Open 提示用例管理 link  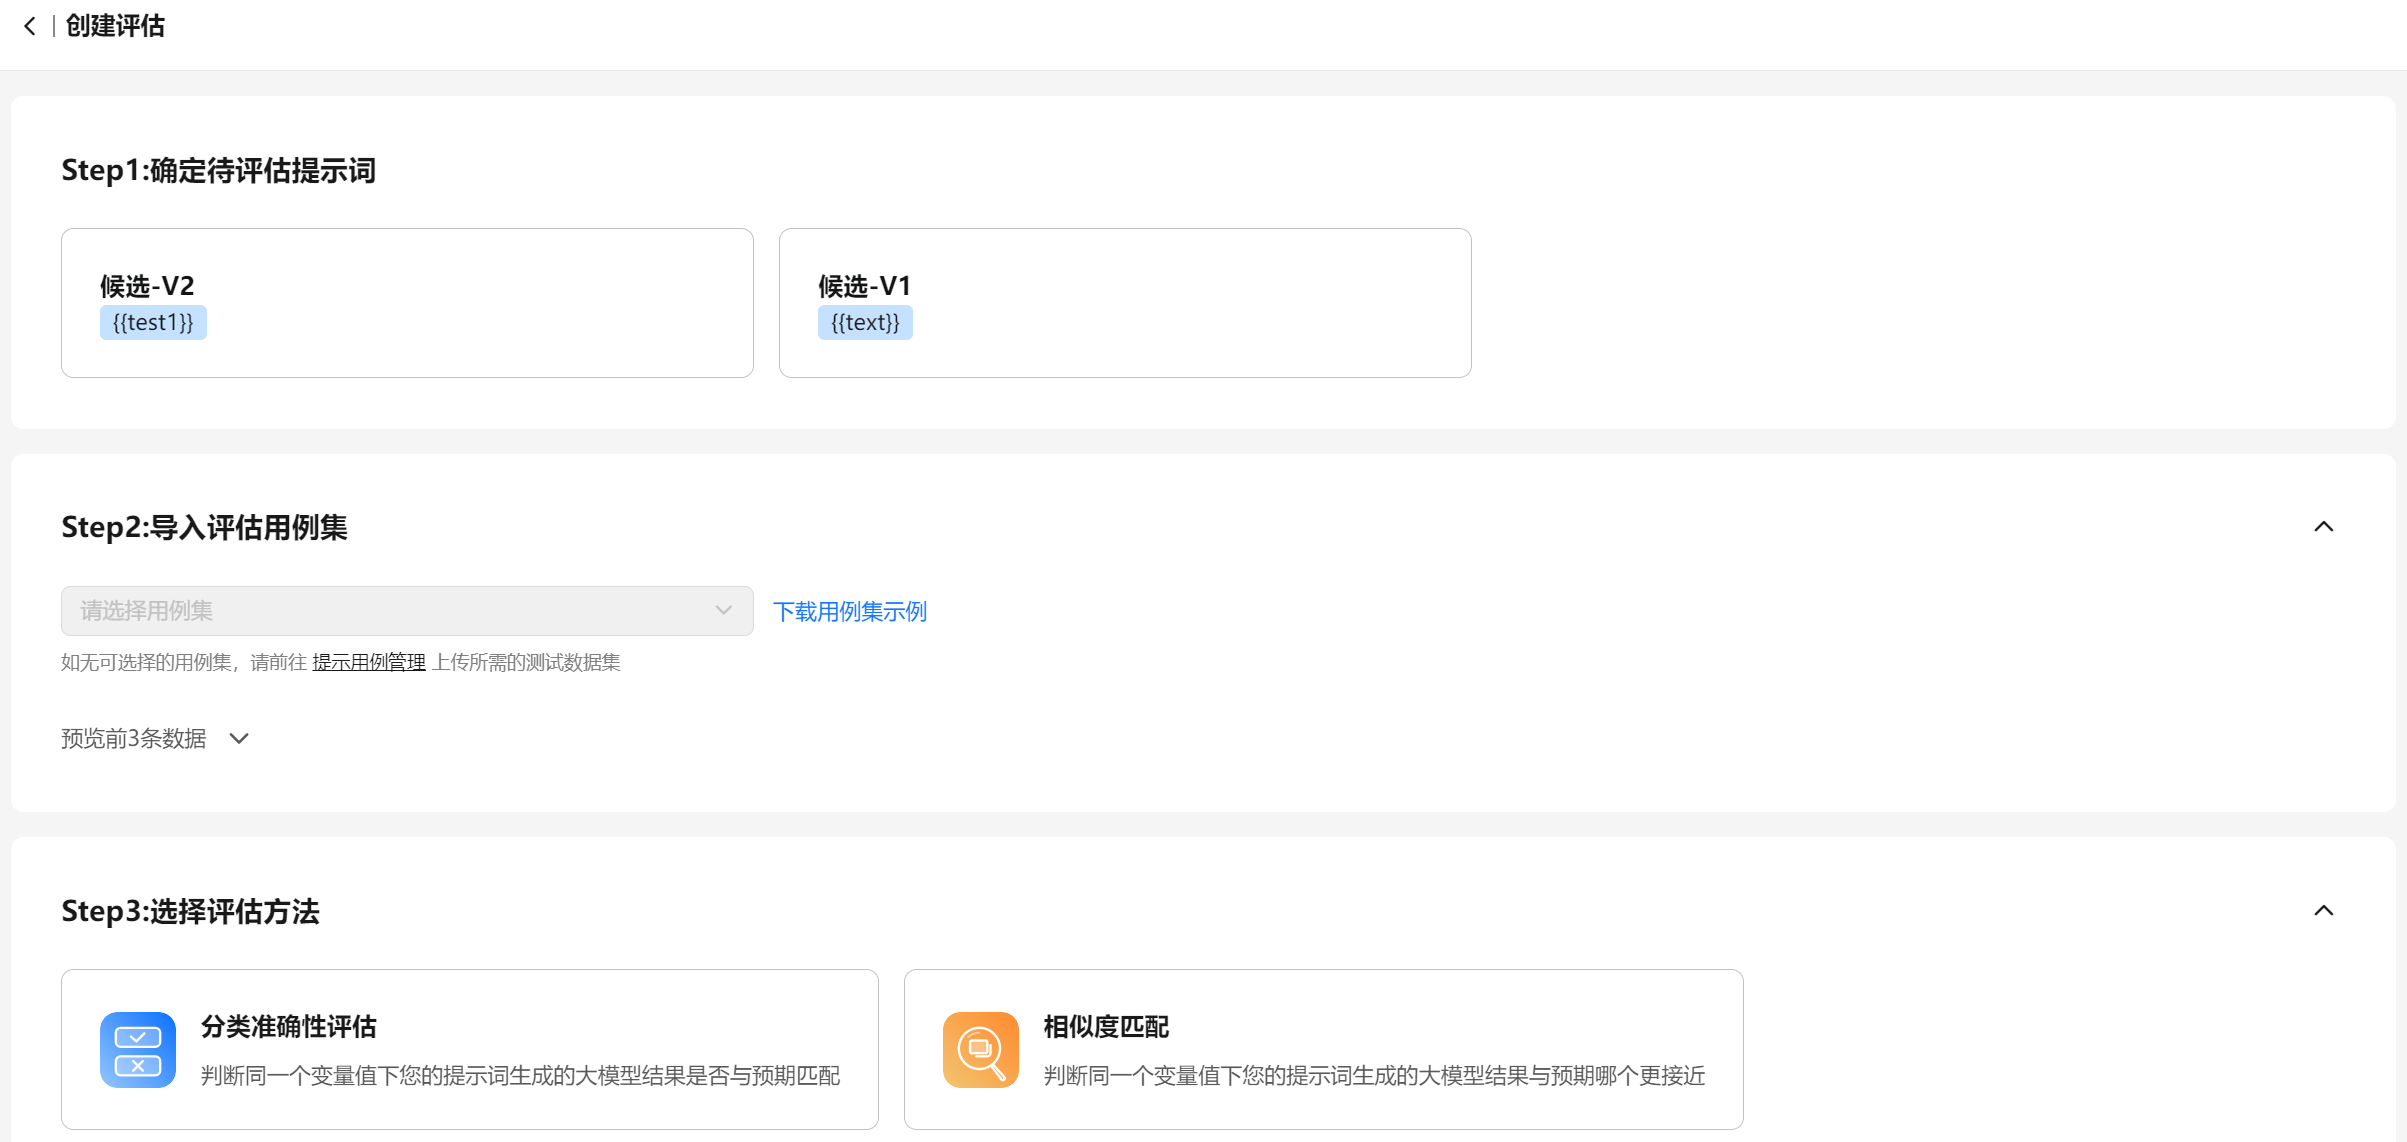[x=369, y=663]
